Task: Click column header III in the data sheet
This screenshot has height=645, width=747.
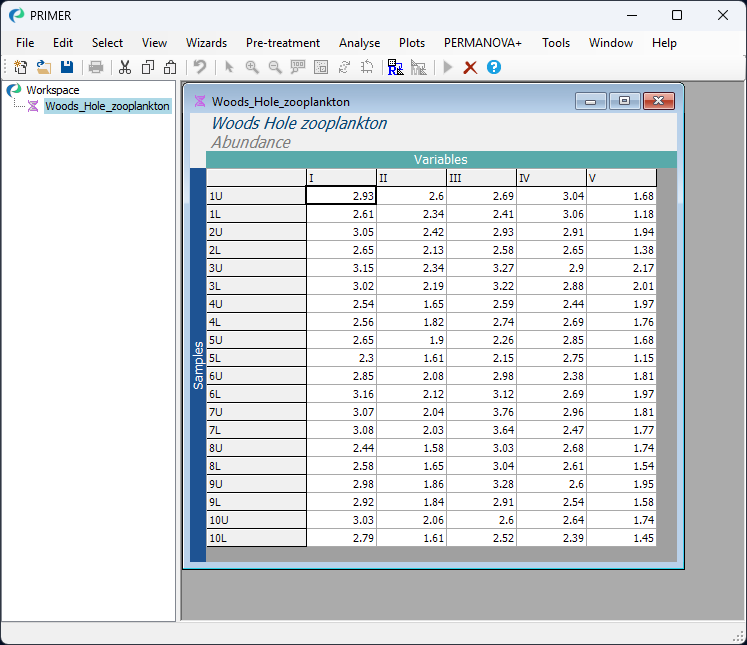Action: tap(480, 178)
